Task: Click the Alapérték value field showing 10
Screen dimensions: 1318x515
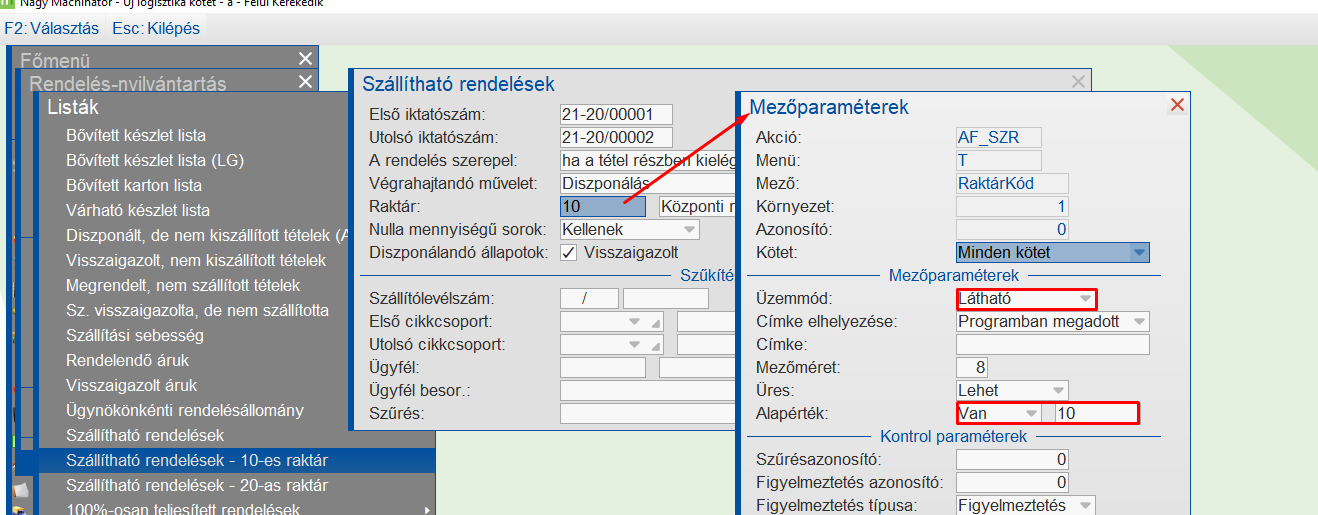Action: (1096, 413)
